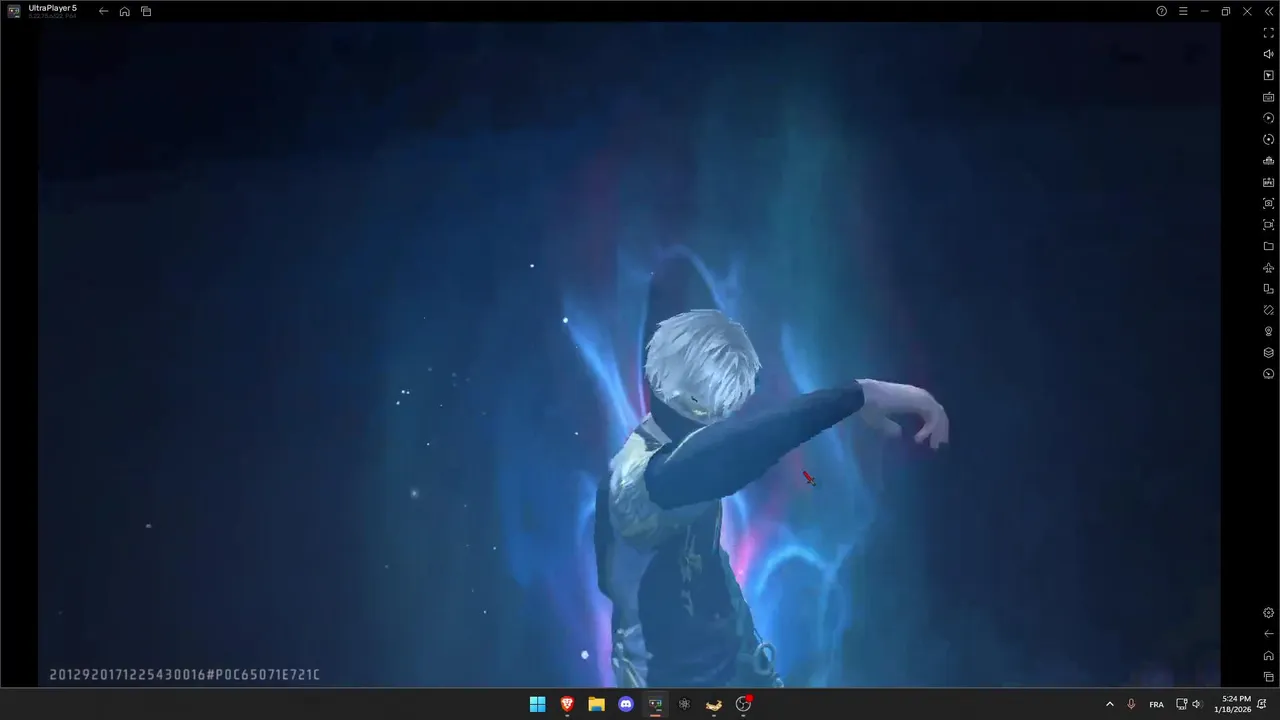Open the media folder icon in side toolbar
The image size is (1280, 720).
1269,246
